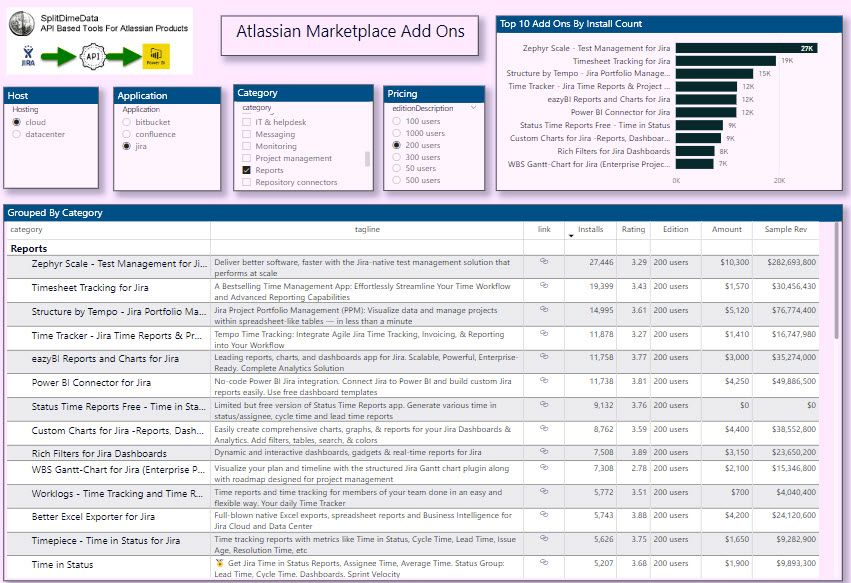851x583 pixels.
Task: Click the SplitDimeData coin logo
Action: (22, 23)
